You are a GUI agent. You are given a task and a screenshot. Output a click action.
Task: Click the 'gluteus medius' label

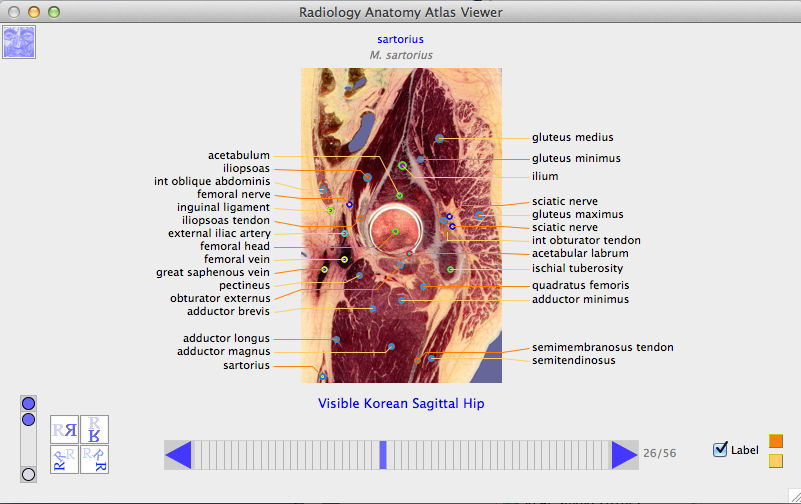pos(572,137)
